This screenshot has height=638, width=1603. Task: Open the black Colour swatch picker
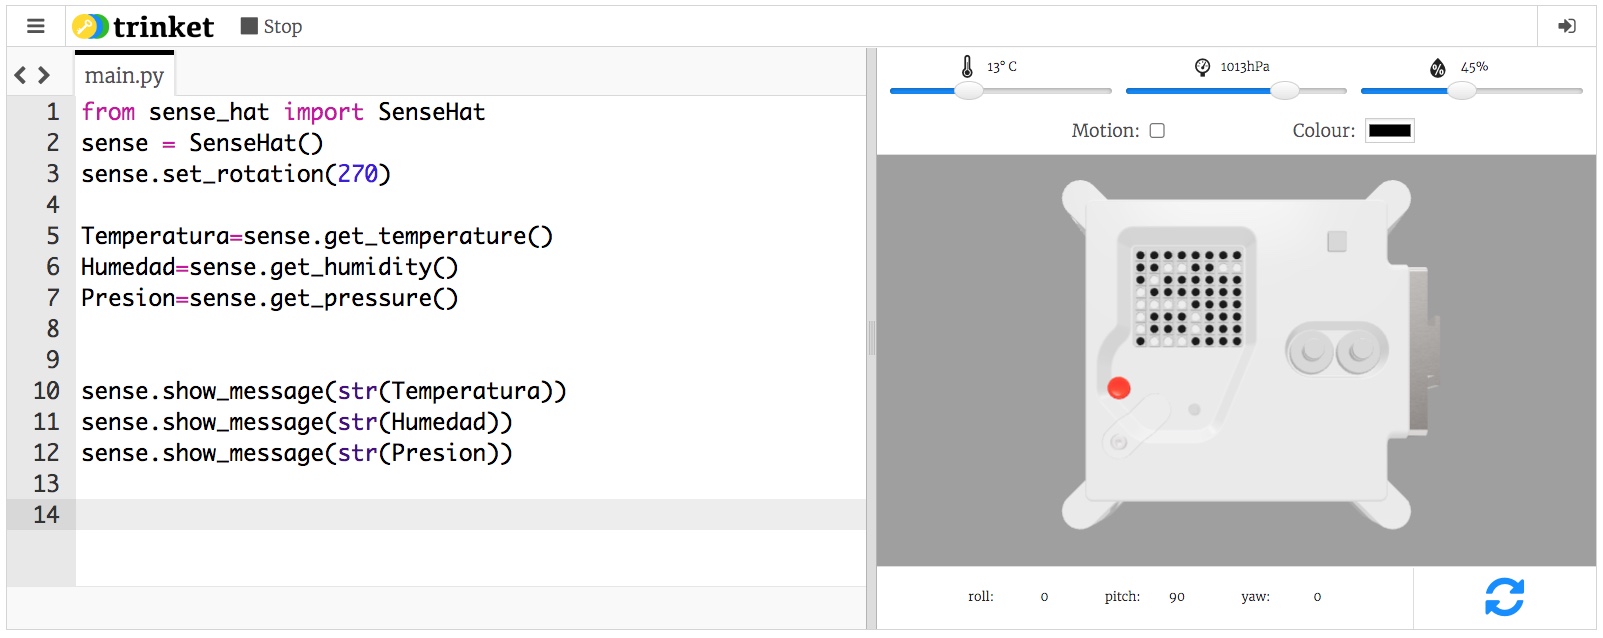coord(1389,131)
